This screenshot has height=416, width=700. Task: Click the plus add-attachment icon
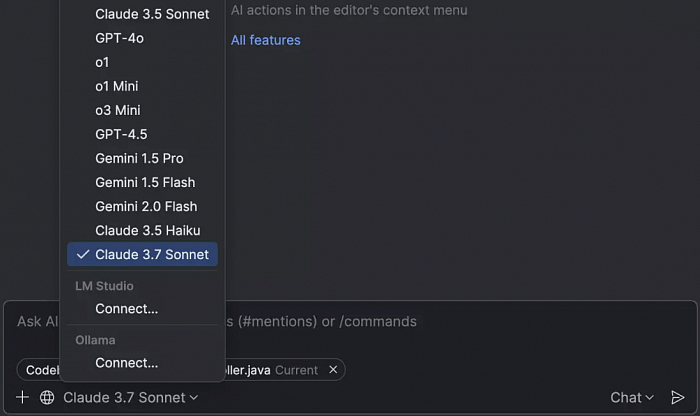(x=22, y=397)
